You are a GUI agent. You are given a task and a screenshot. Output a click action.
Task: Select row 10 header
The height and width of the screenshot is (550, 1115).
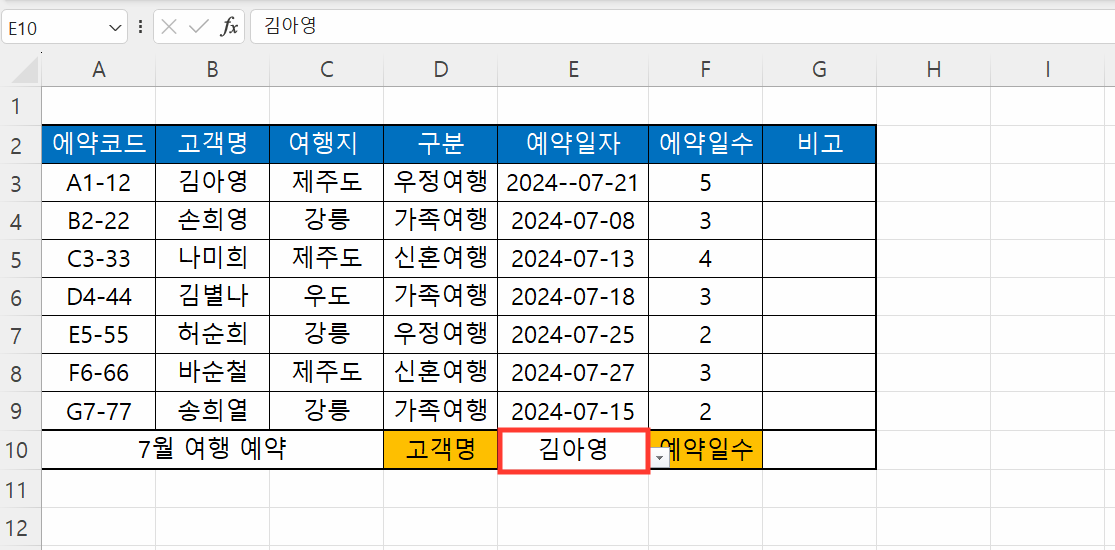(x=20, y=450)
